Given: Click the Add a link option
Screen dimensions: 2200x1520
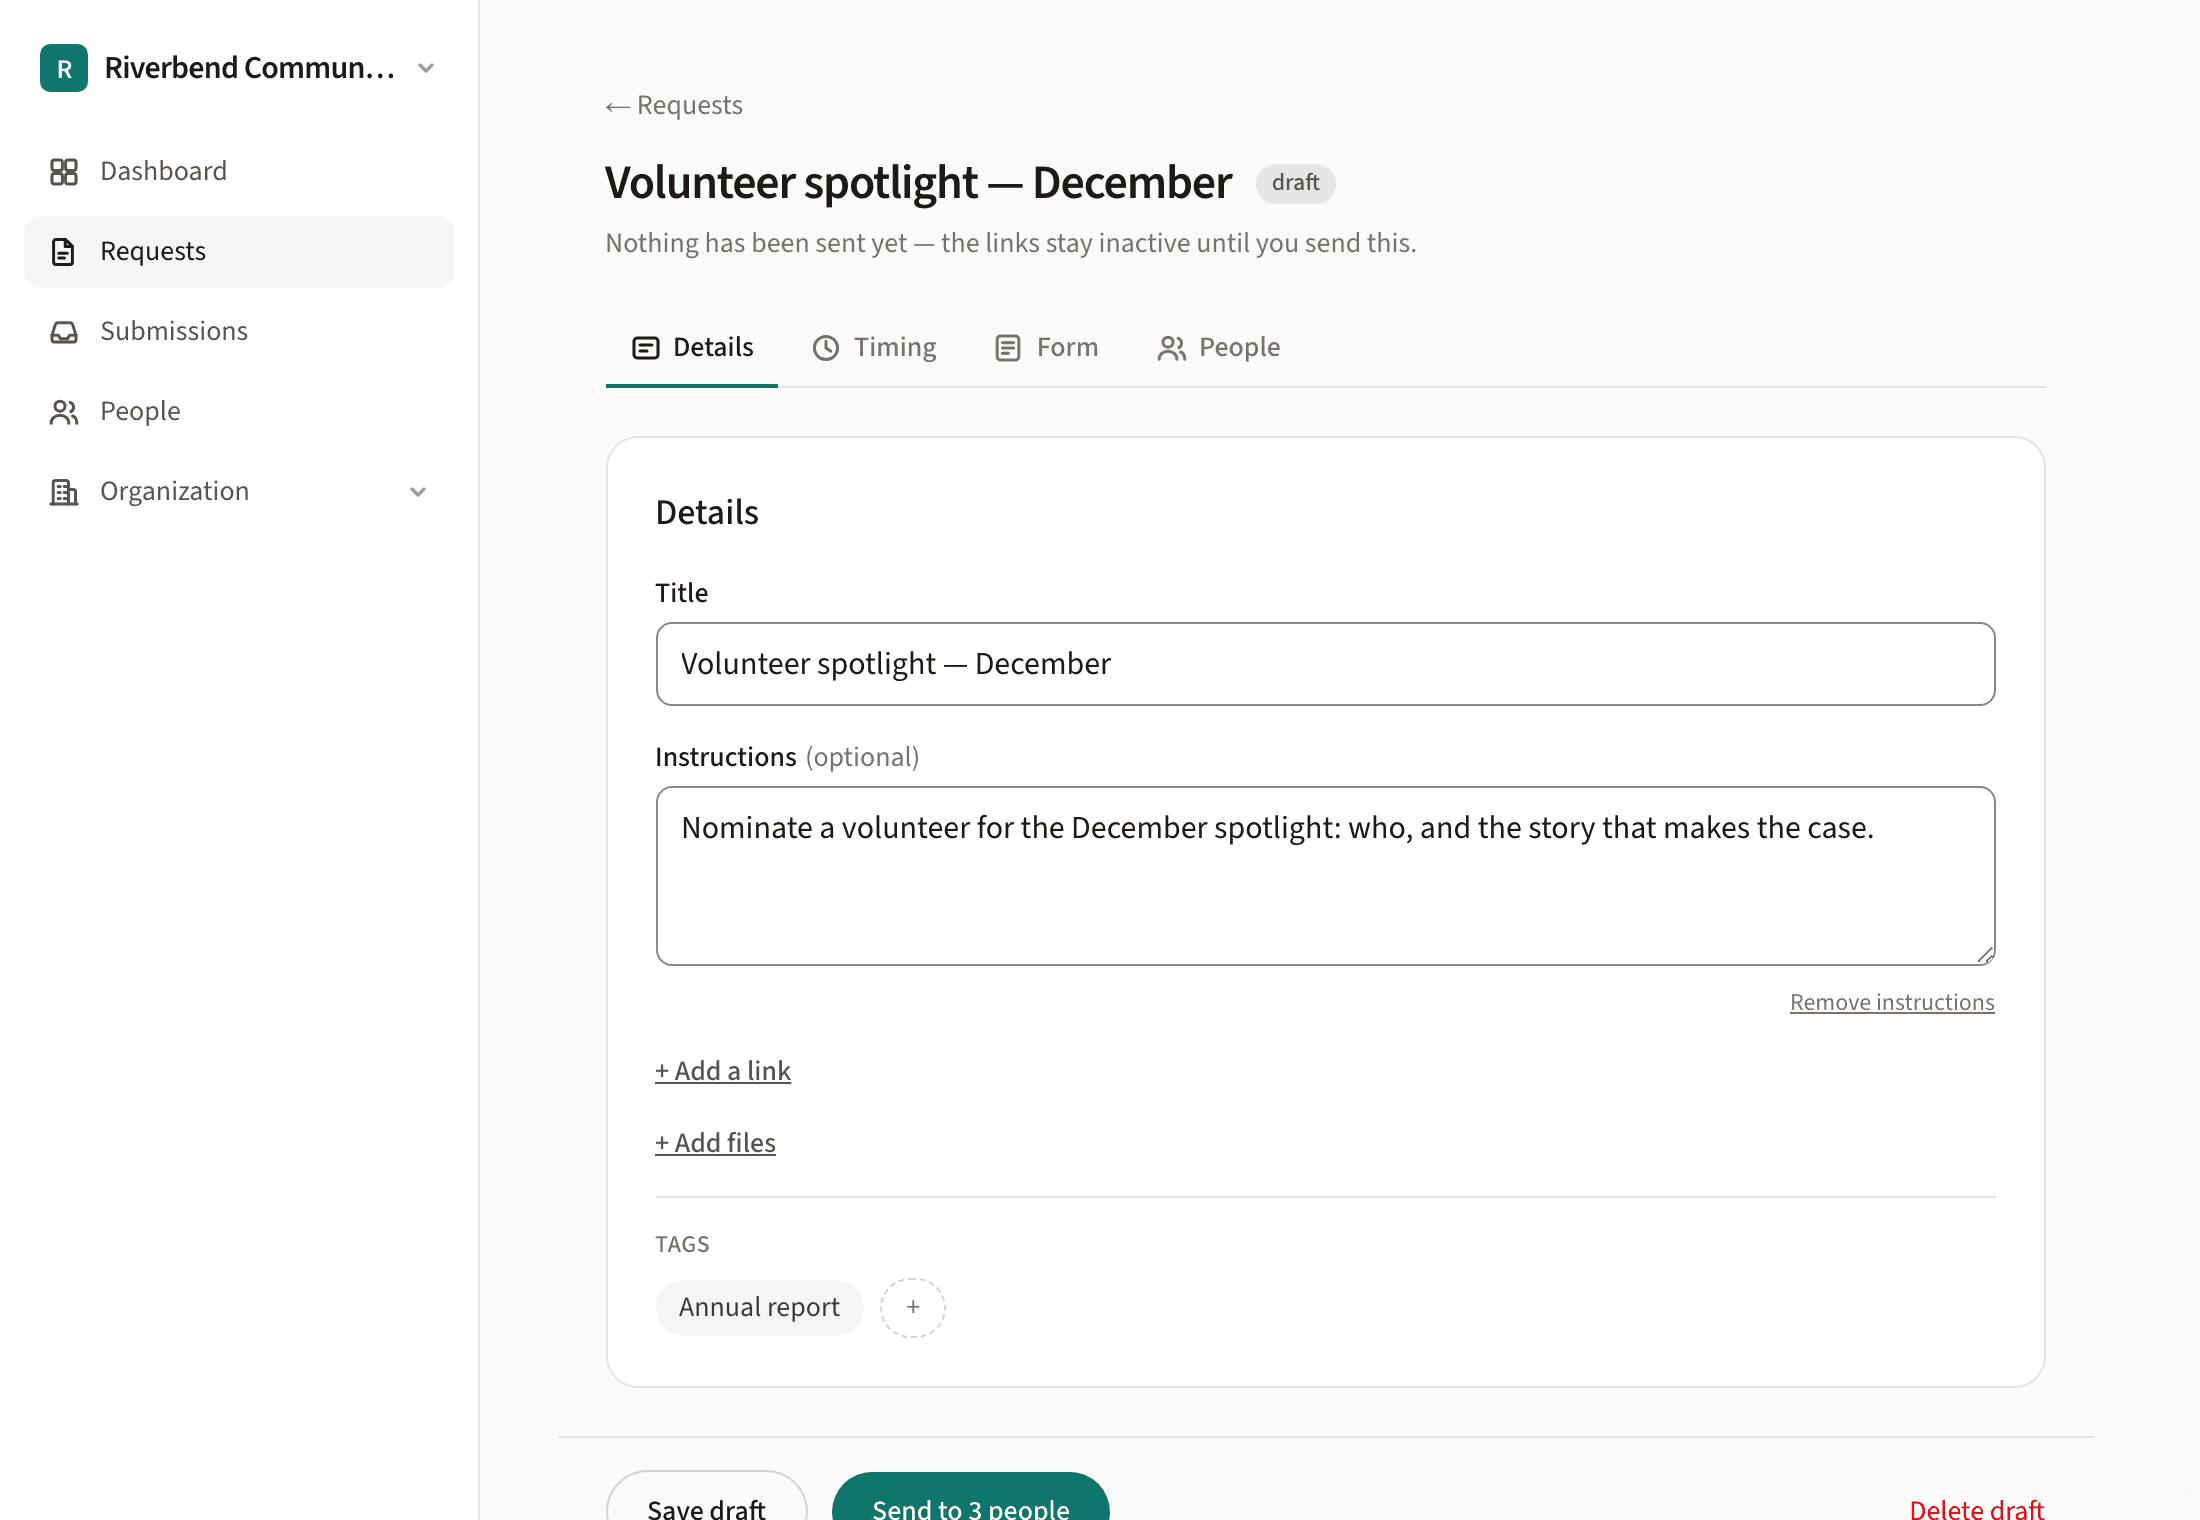Looking at the screenshot, I should click(x=723, y=1071).
